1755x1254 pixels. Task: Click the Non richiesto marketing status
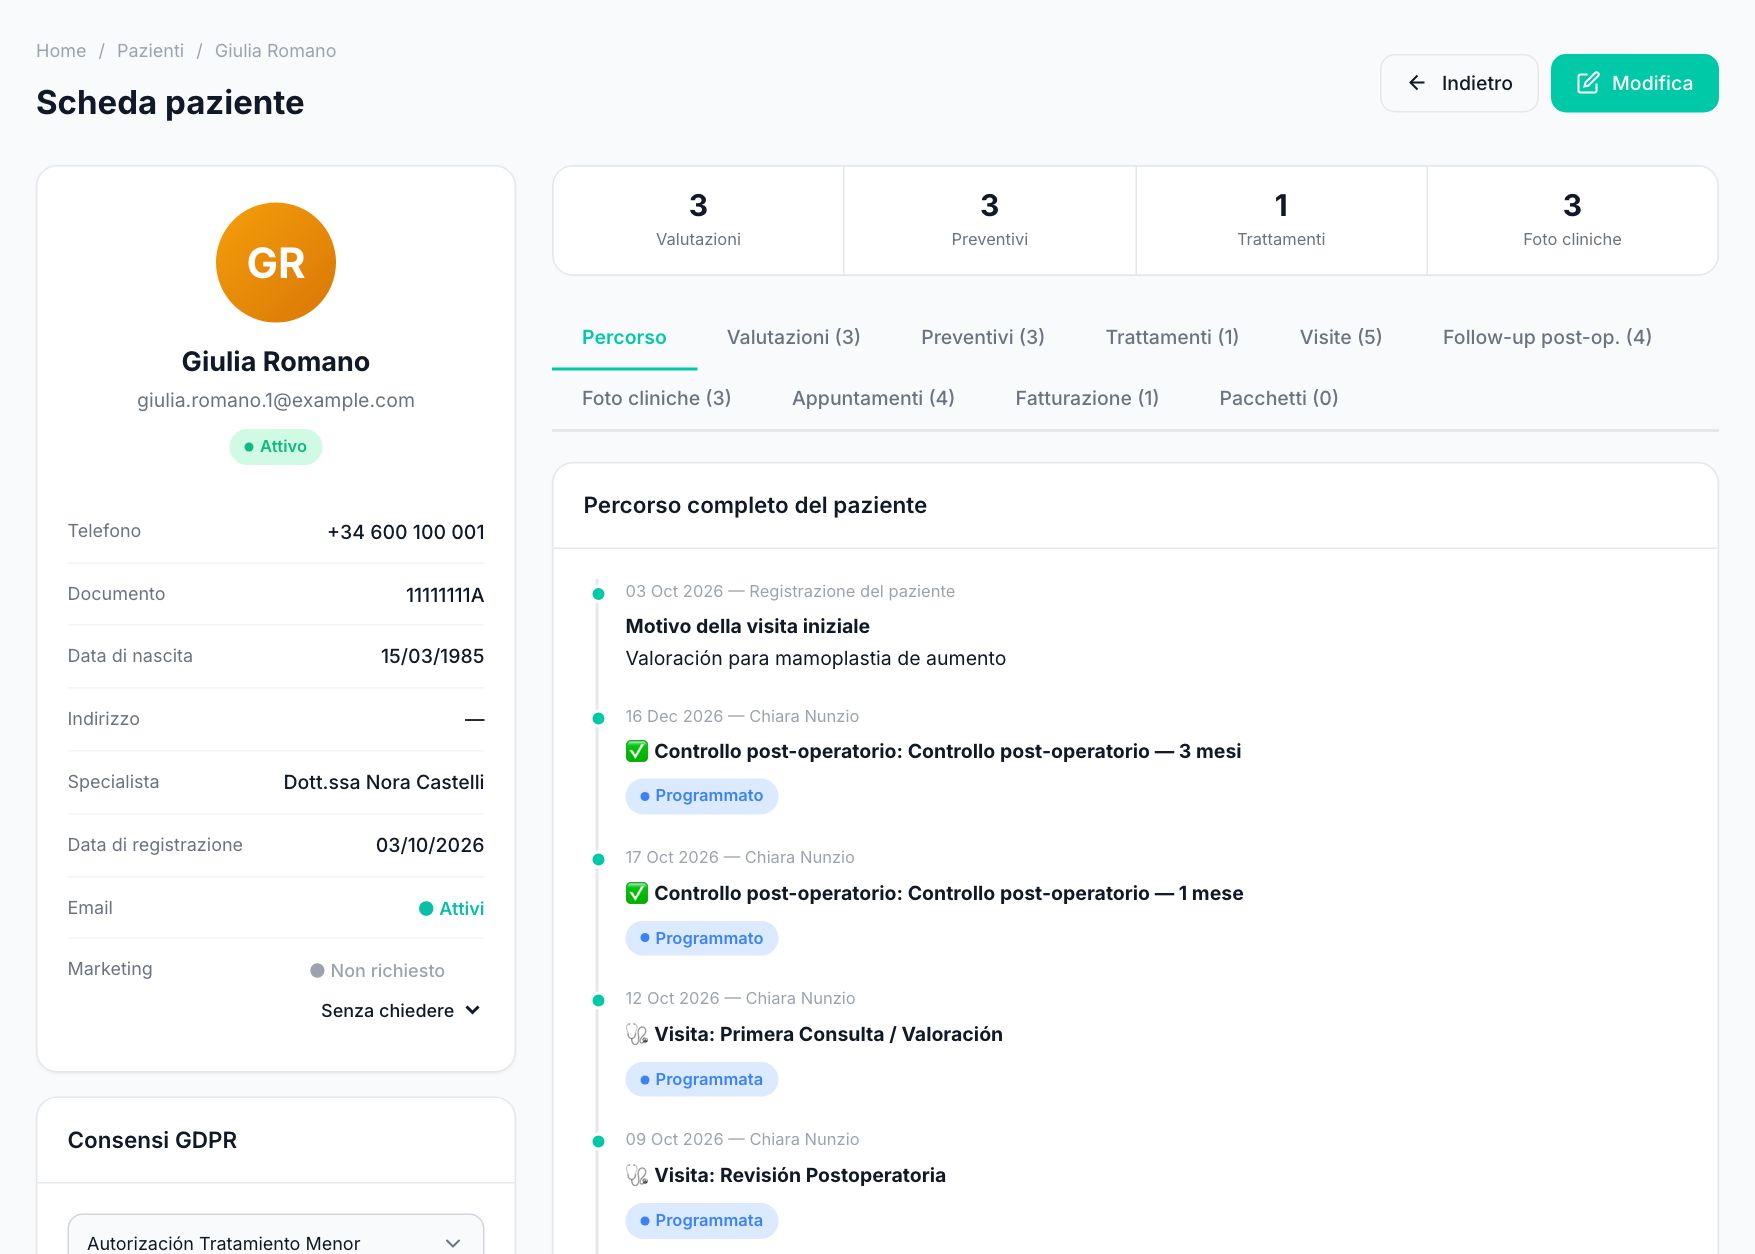point(377,970)
